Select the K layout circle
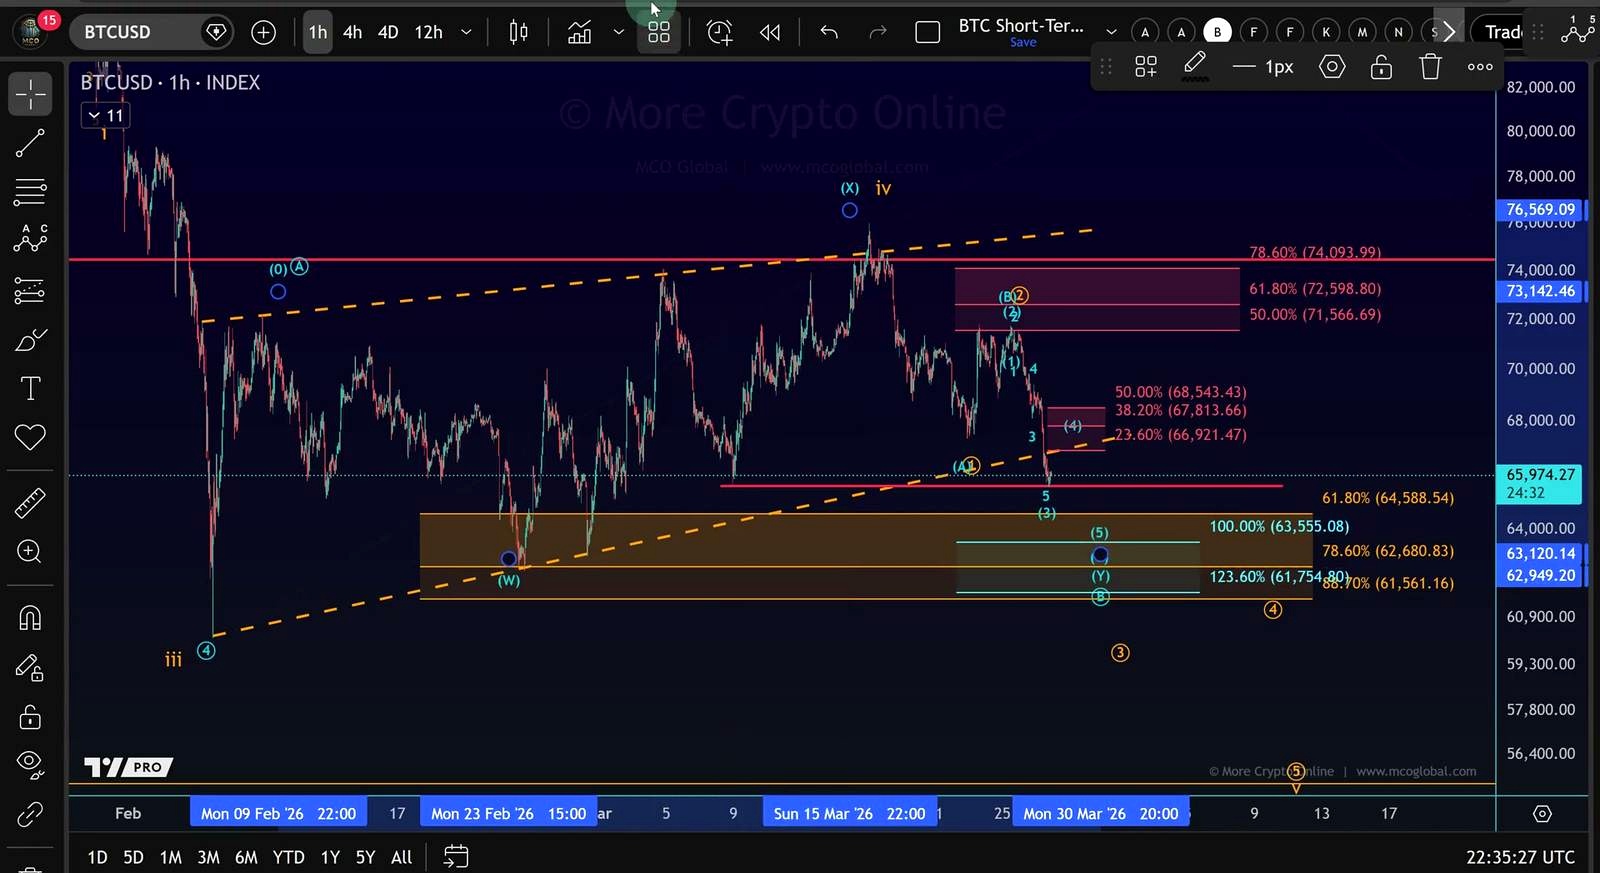The height and width of the screenshot is (873, 1600). pyautogui.click(x=1326, y=32)
